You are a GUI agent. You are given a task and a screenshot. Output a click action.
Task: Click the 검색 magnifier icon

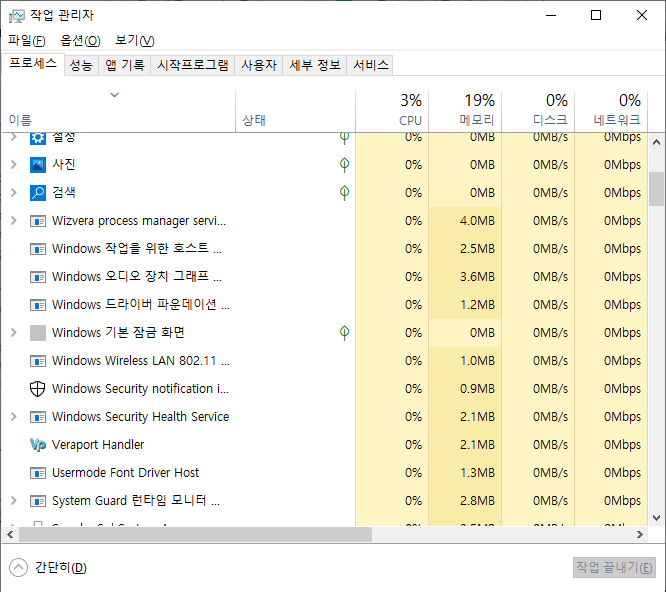tap(38, 193)
